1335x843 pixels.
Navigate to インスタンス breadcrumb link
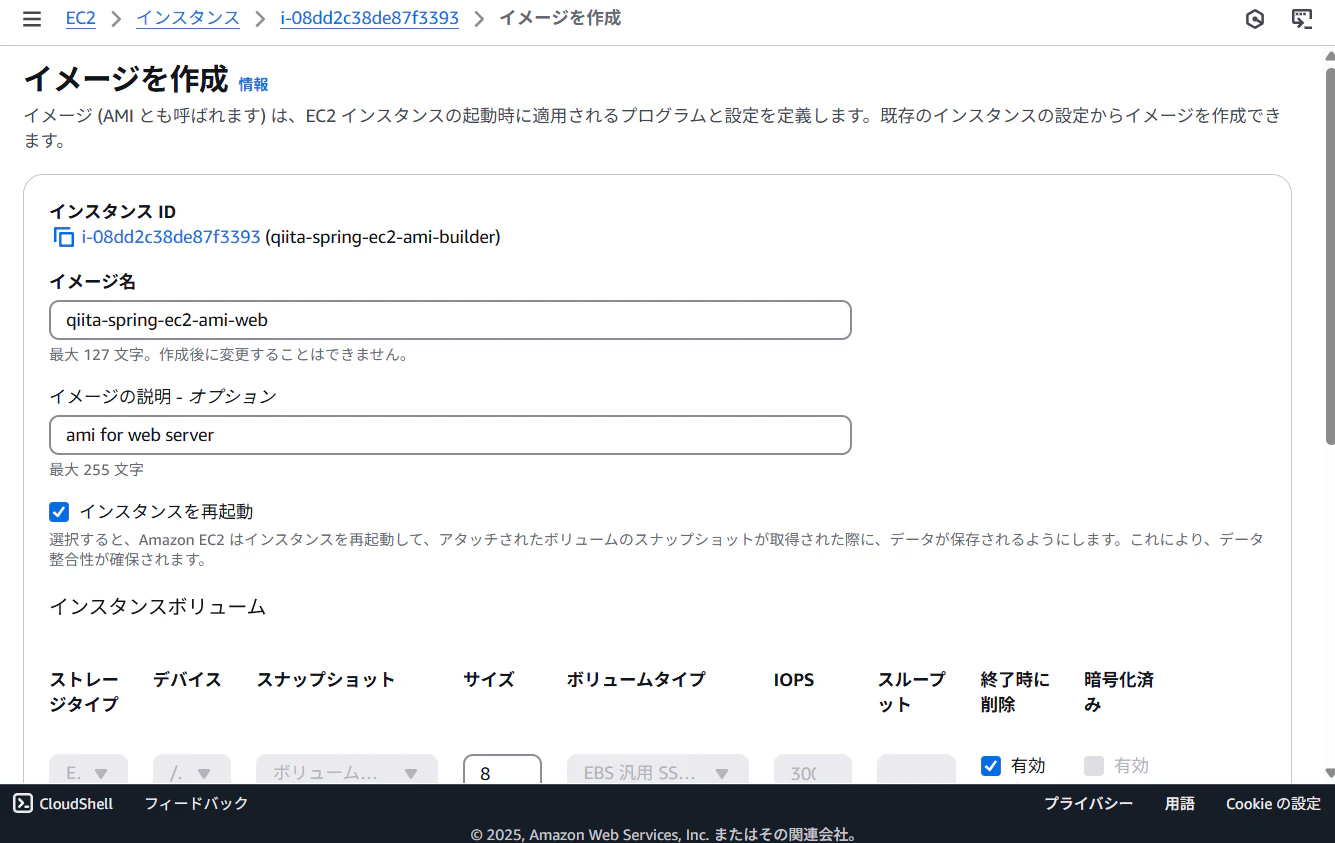[188, 18]
